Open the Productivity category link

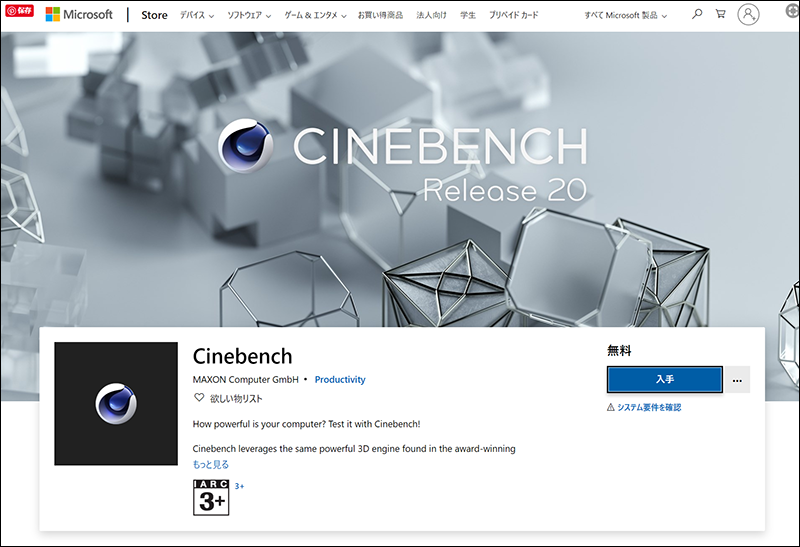[x=340, y=380]
